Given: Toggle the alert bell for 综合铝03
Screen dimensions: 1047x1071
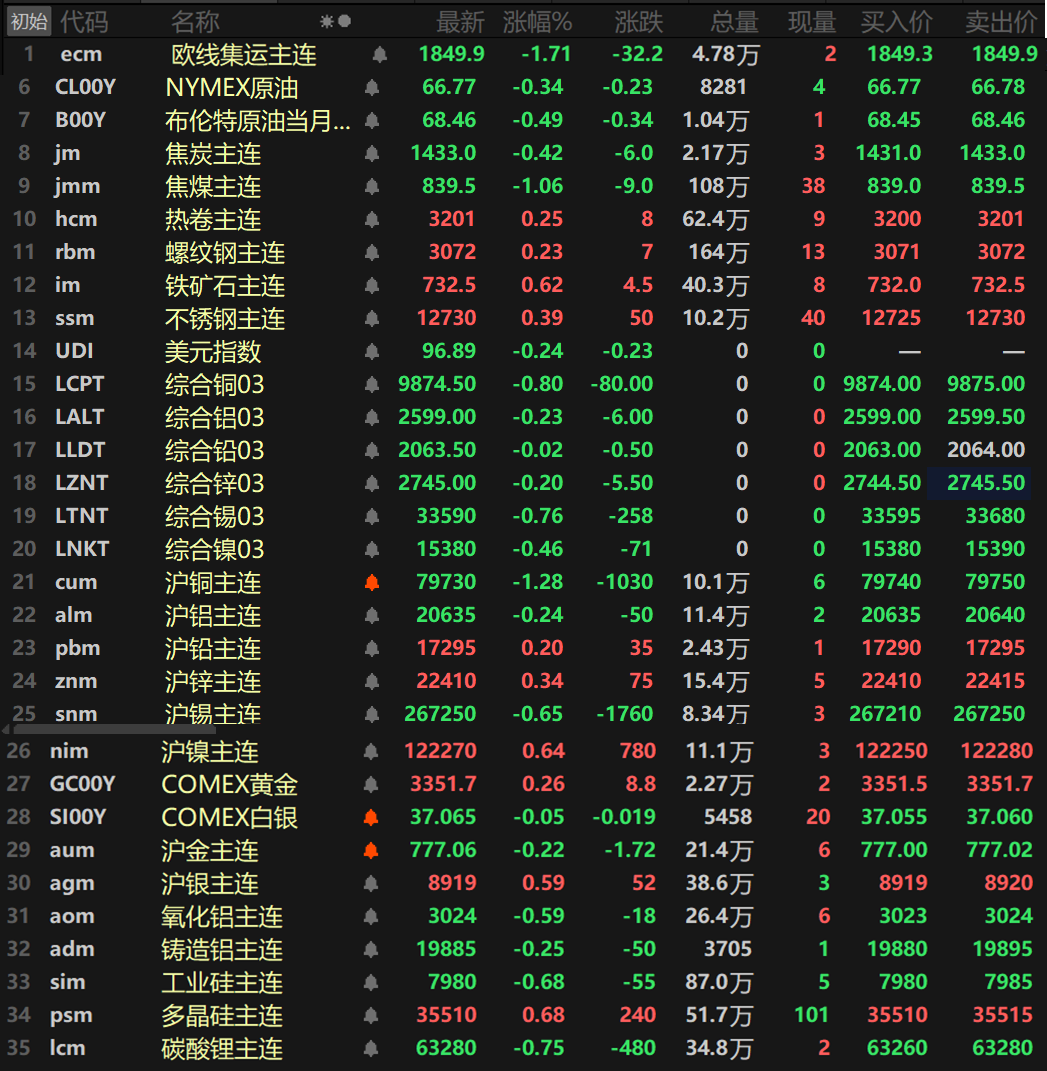Looking at the screenshot, I should click(372, 417).
